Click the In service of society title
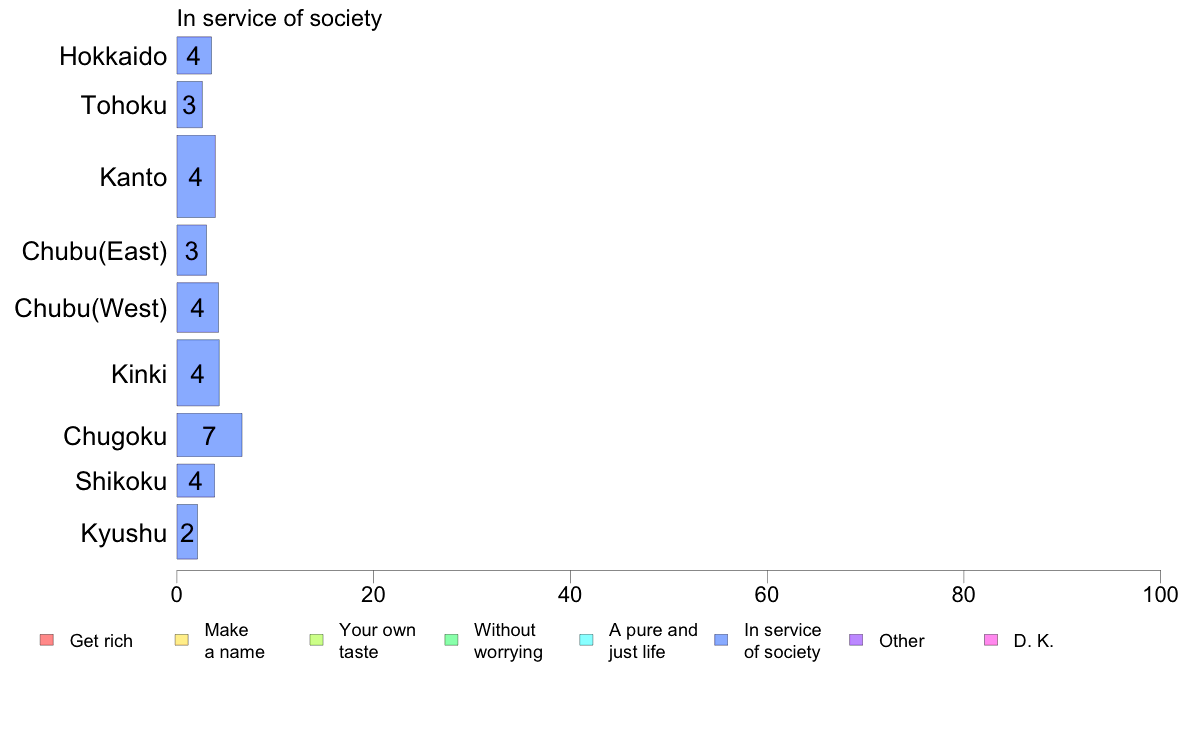Image resolution: width=1188 pixels, height=736 pixels. click(x=279, y=18)
